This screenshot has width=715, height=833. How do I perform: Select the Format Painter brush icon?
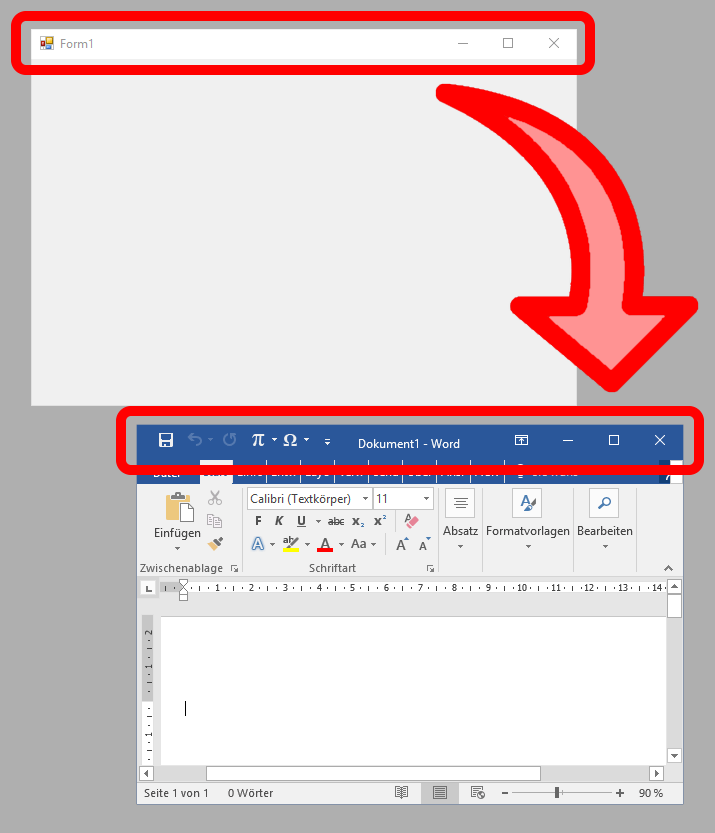(215, 543)
